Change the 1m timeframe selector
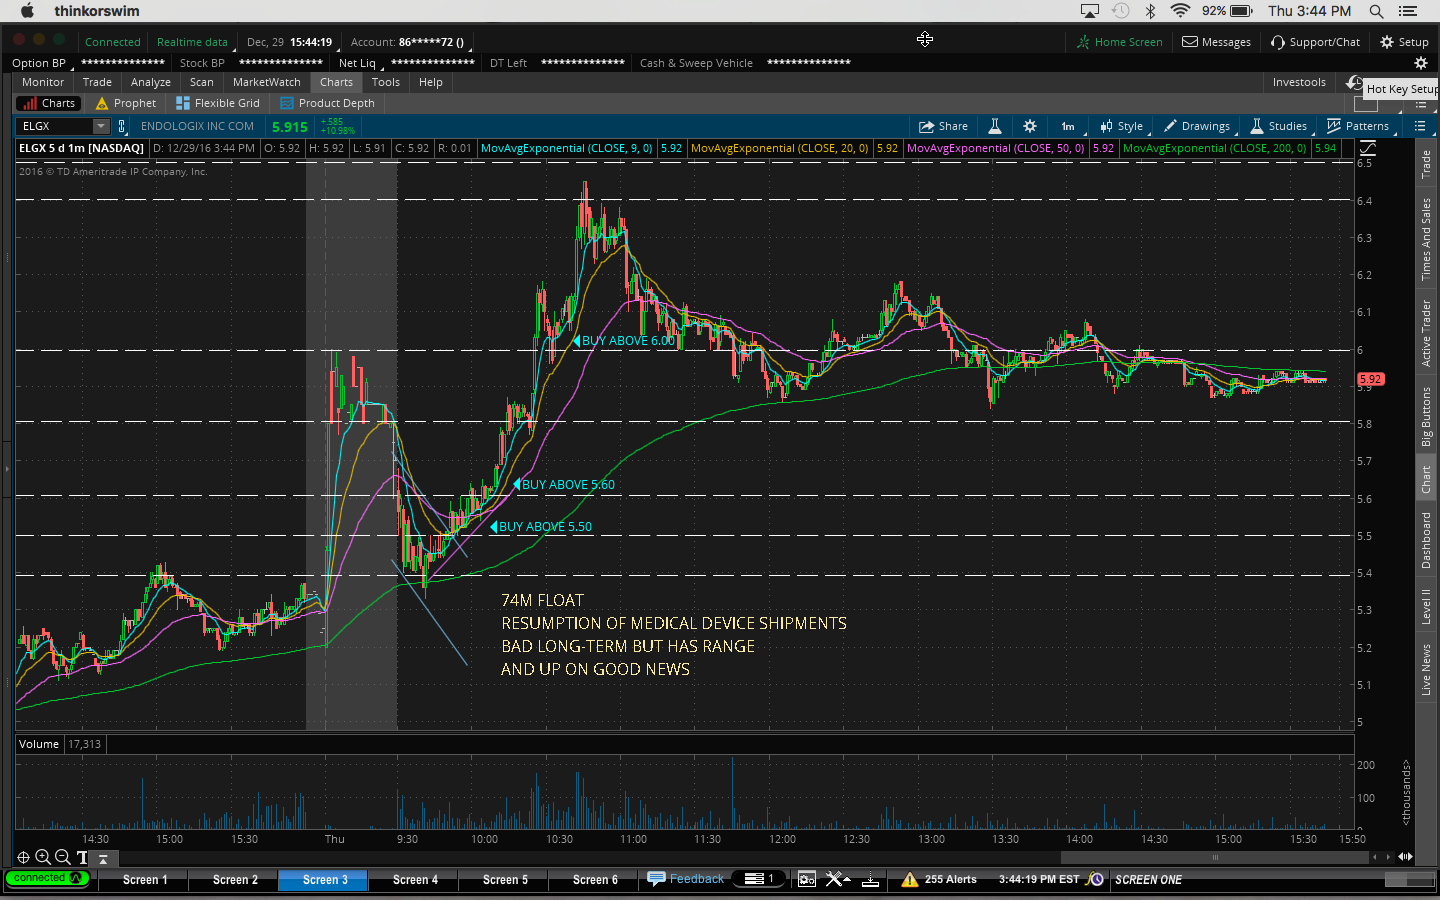 [1068, 126]
